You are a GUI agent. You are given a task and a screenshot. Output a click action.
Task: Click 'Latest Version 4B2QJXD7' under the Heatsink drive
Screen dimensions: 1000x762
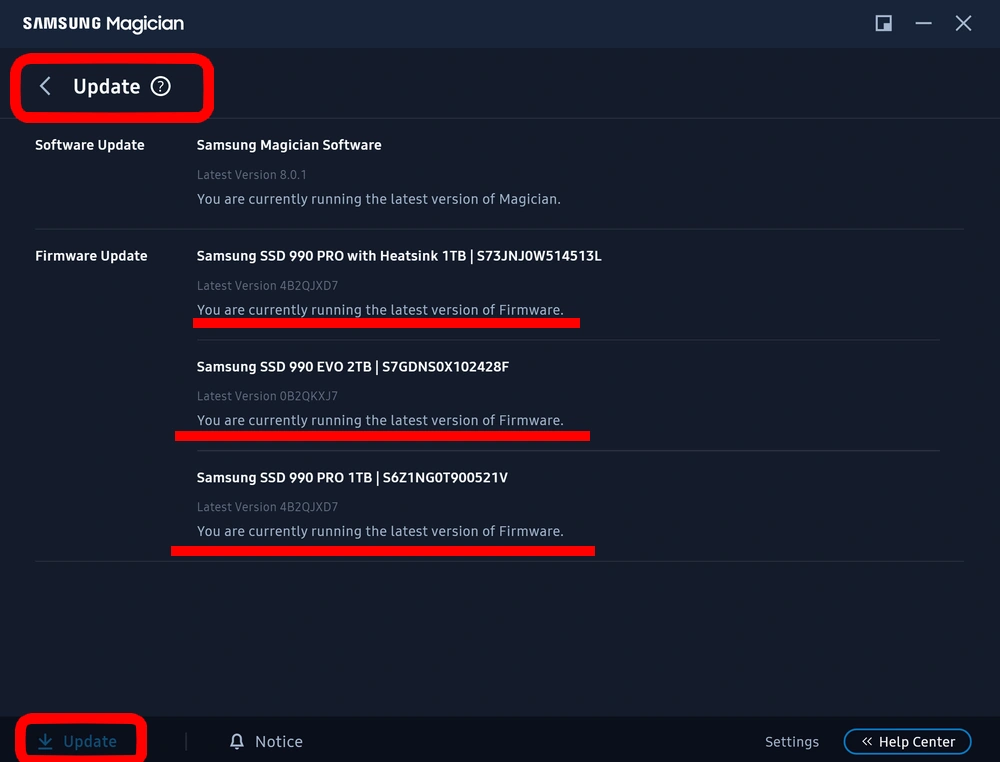point(267,286)
